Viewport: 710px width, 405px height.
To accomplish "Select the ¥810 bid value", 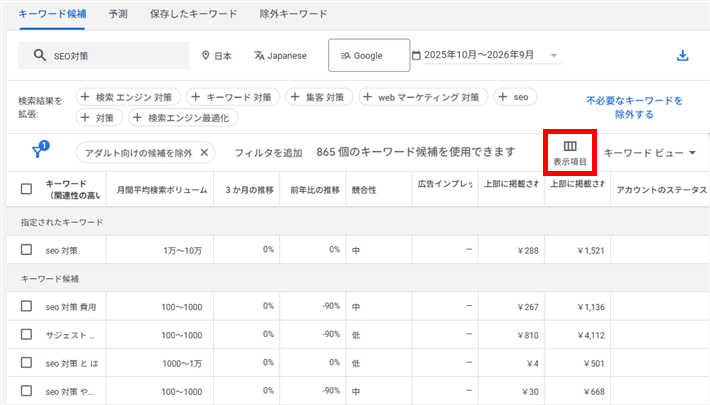I will (x=528, y=335).
